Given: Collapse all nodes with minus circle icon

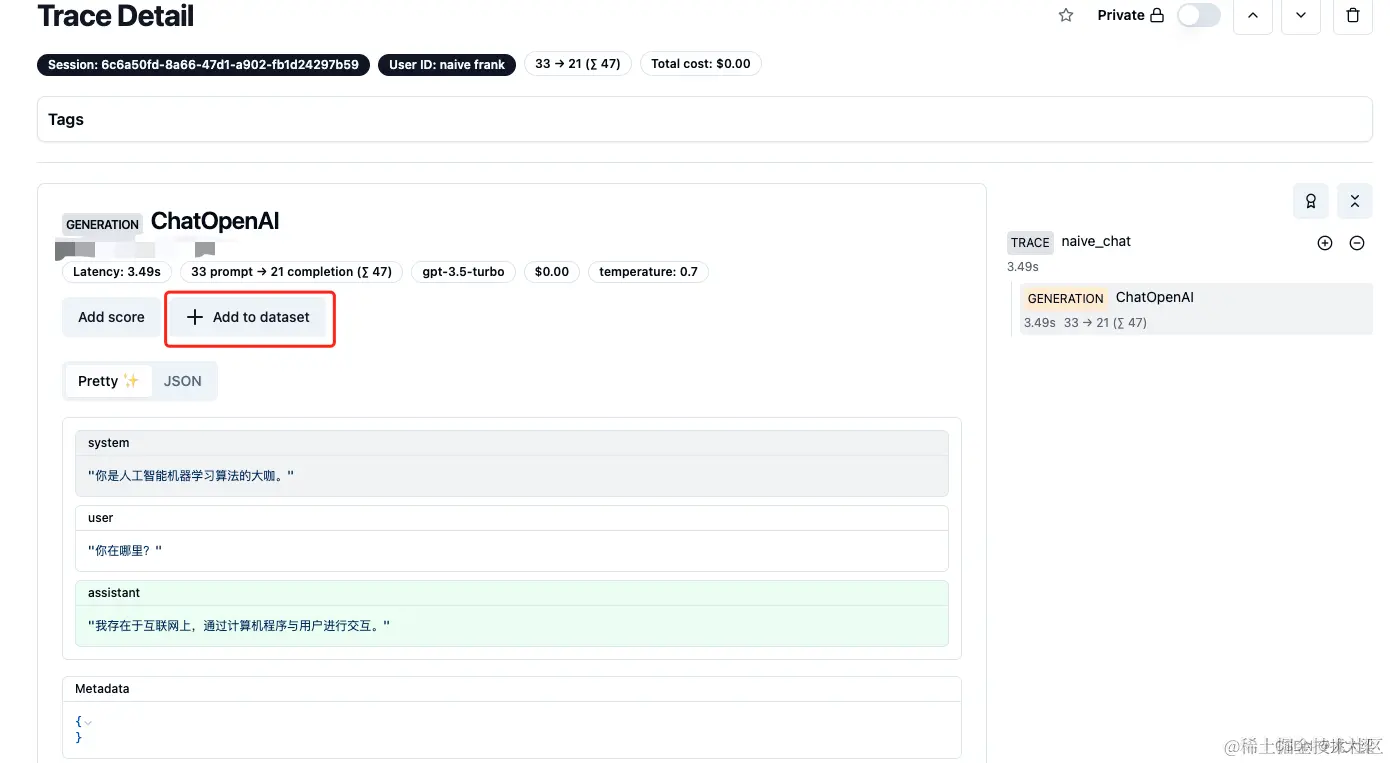Looking at the screenshot, I should 1357,243.
